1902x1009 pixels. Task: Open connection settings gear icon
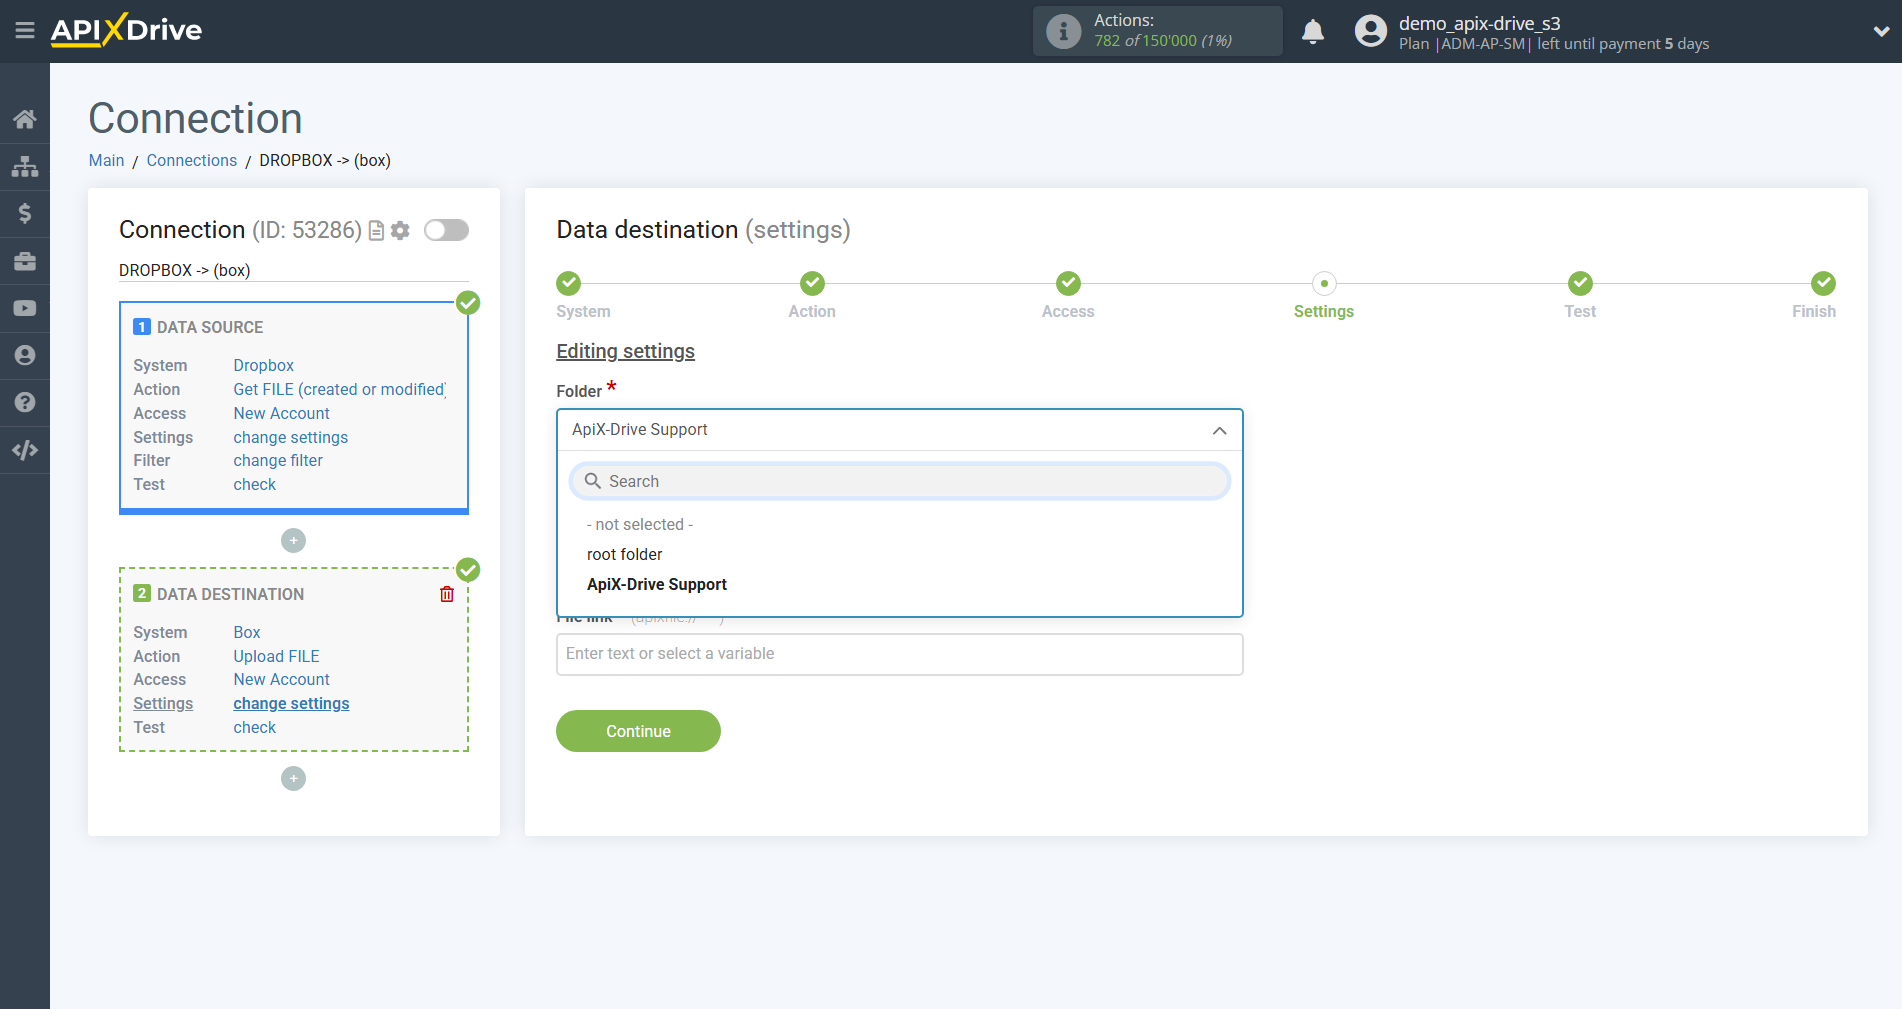(401, 231)
